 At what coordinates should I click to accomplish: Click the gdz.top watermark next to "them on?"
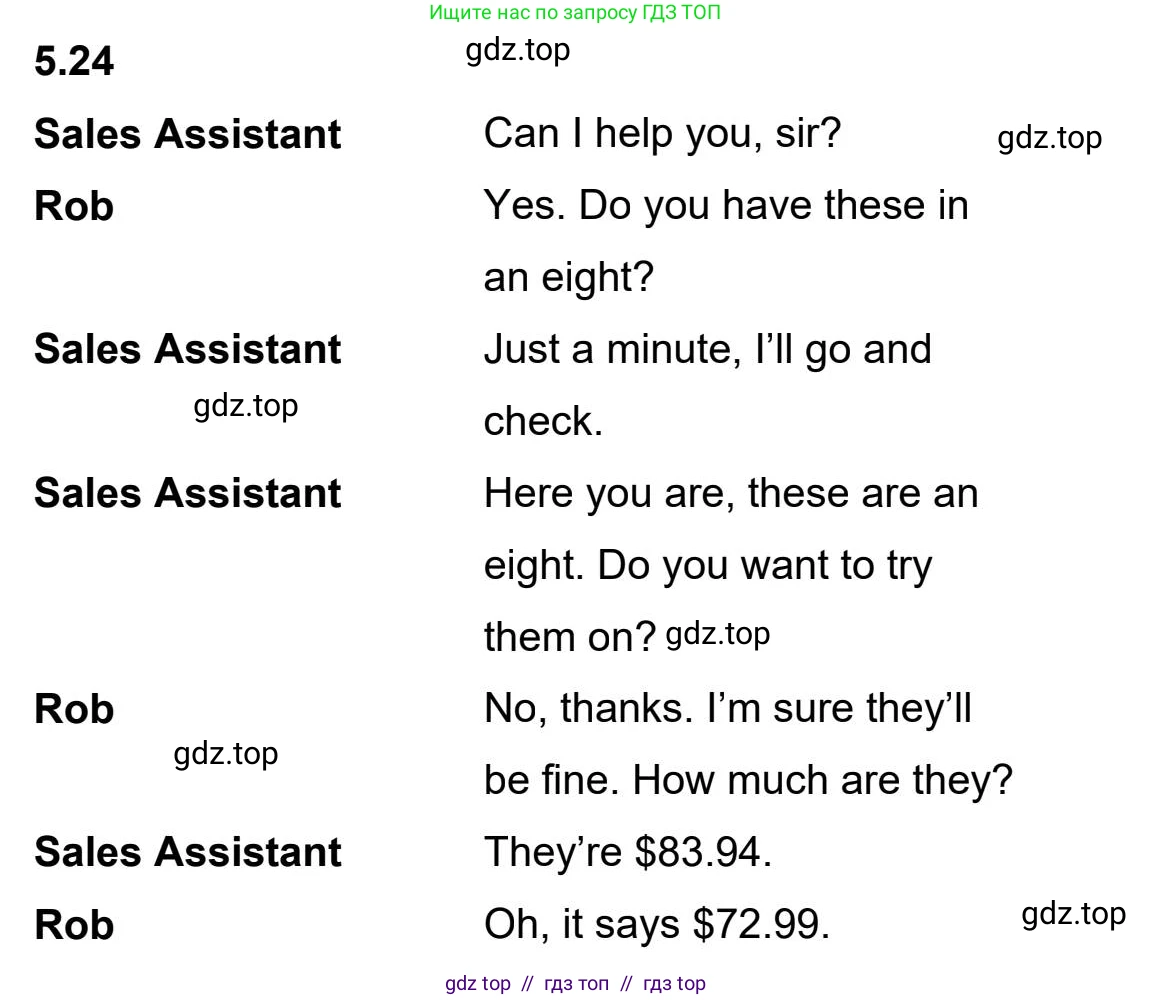(717, 633)
